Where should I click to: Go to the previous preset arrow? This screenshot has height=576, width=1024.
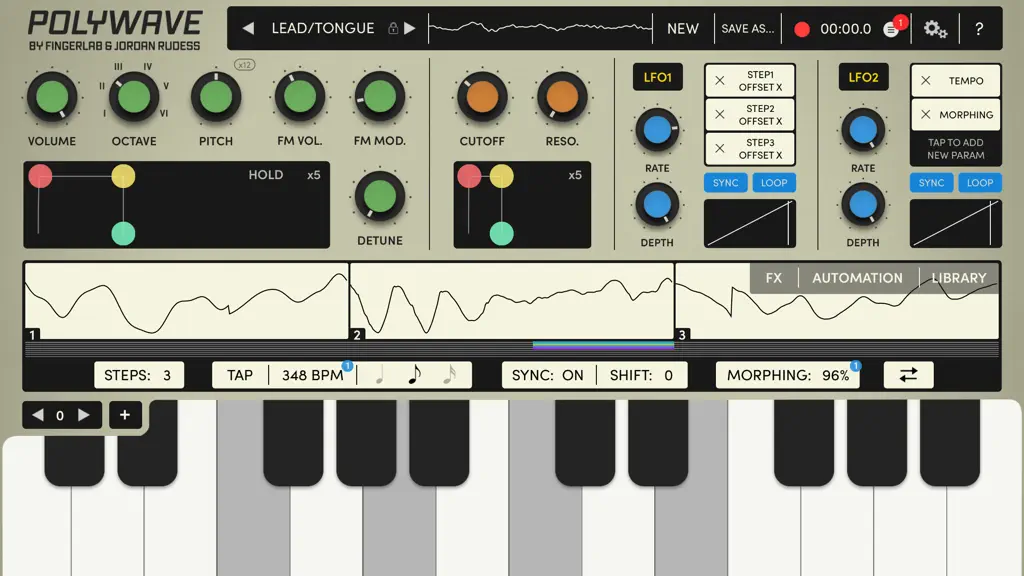pyautogui.click(x=248, y=28)
